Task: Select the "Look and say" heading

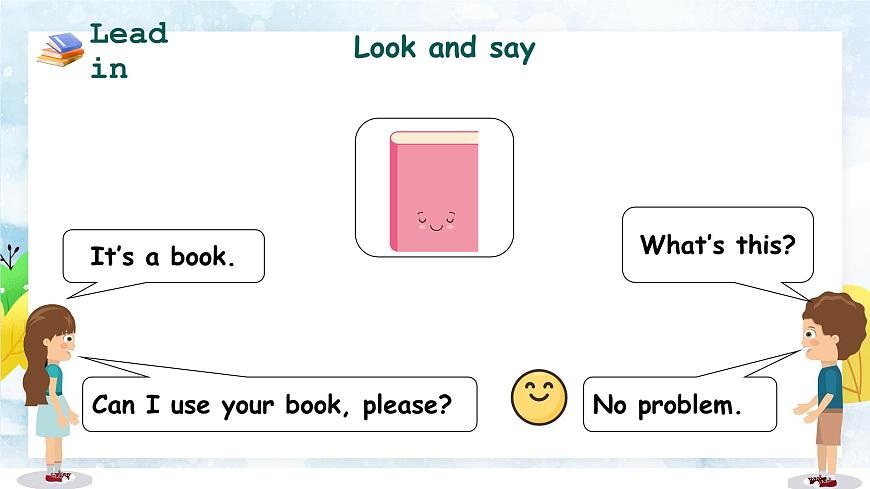Action: pyautogui.click(x=444, y=49)
